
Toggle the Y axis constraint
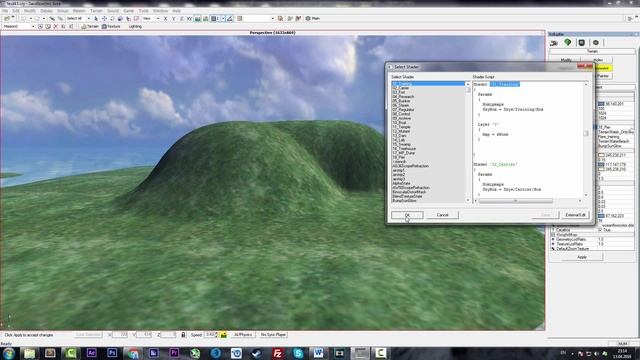(x=173, y=18)
